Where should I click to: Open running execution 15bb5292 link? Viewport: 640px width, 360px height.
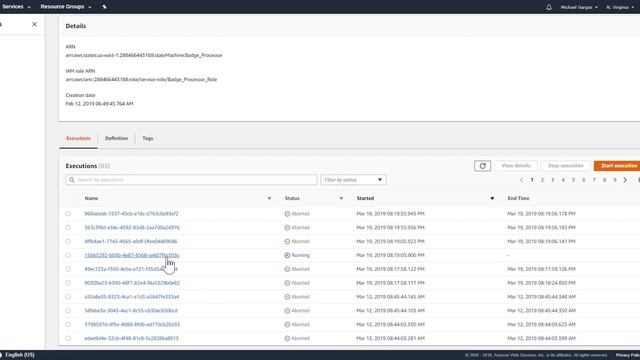tap(132, 256)
